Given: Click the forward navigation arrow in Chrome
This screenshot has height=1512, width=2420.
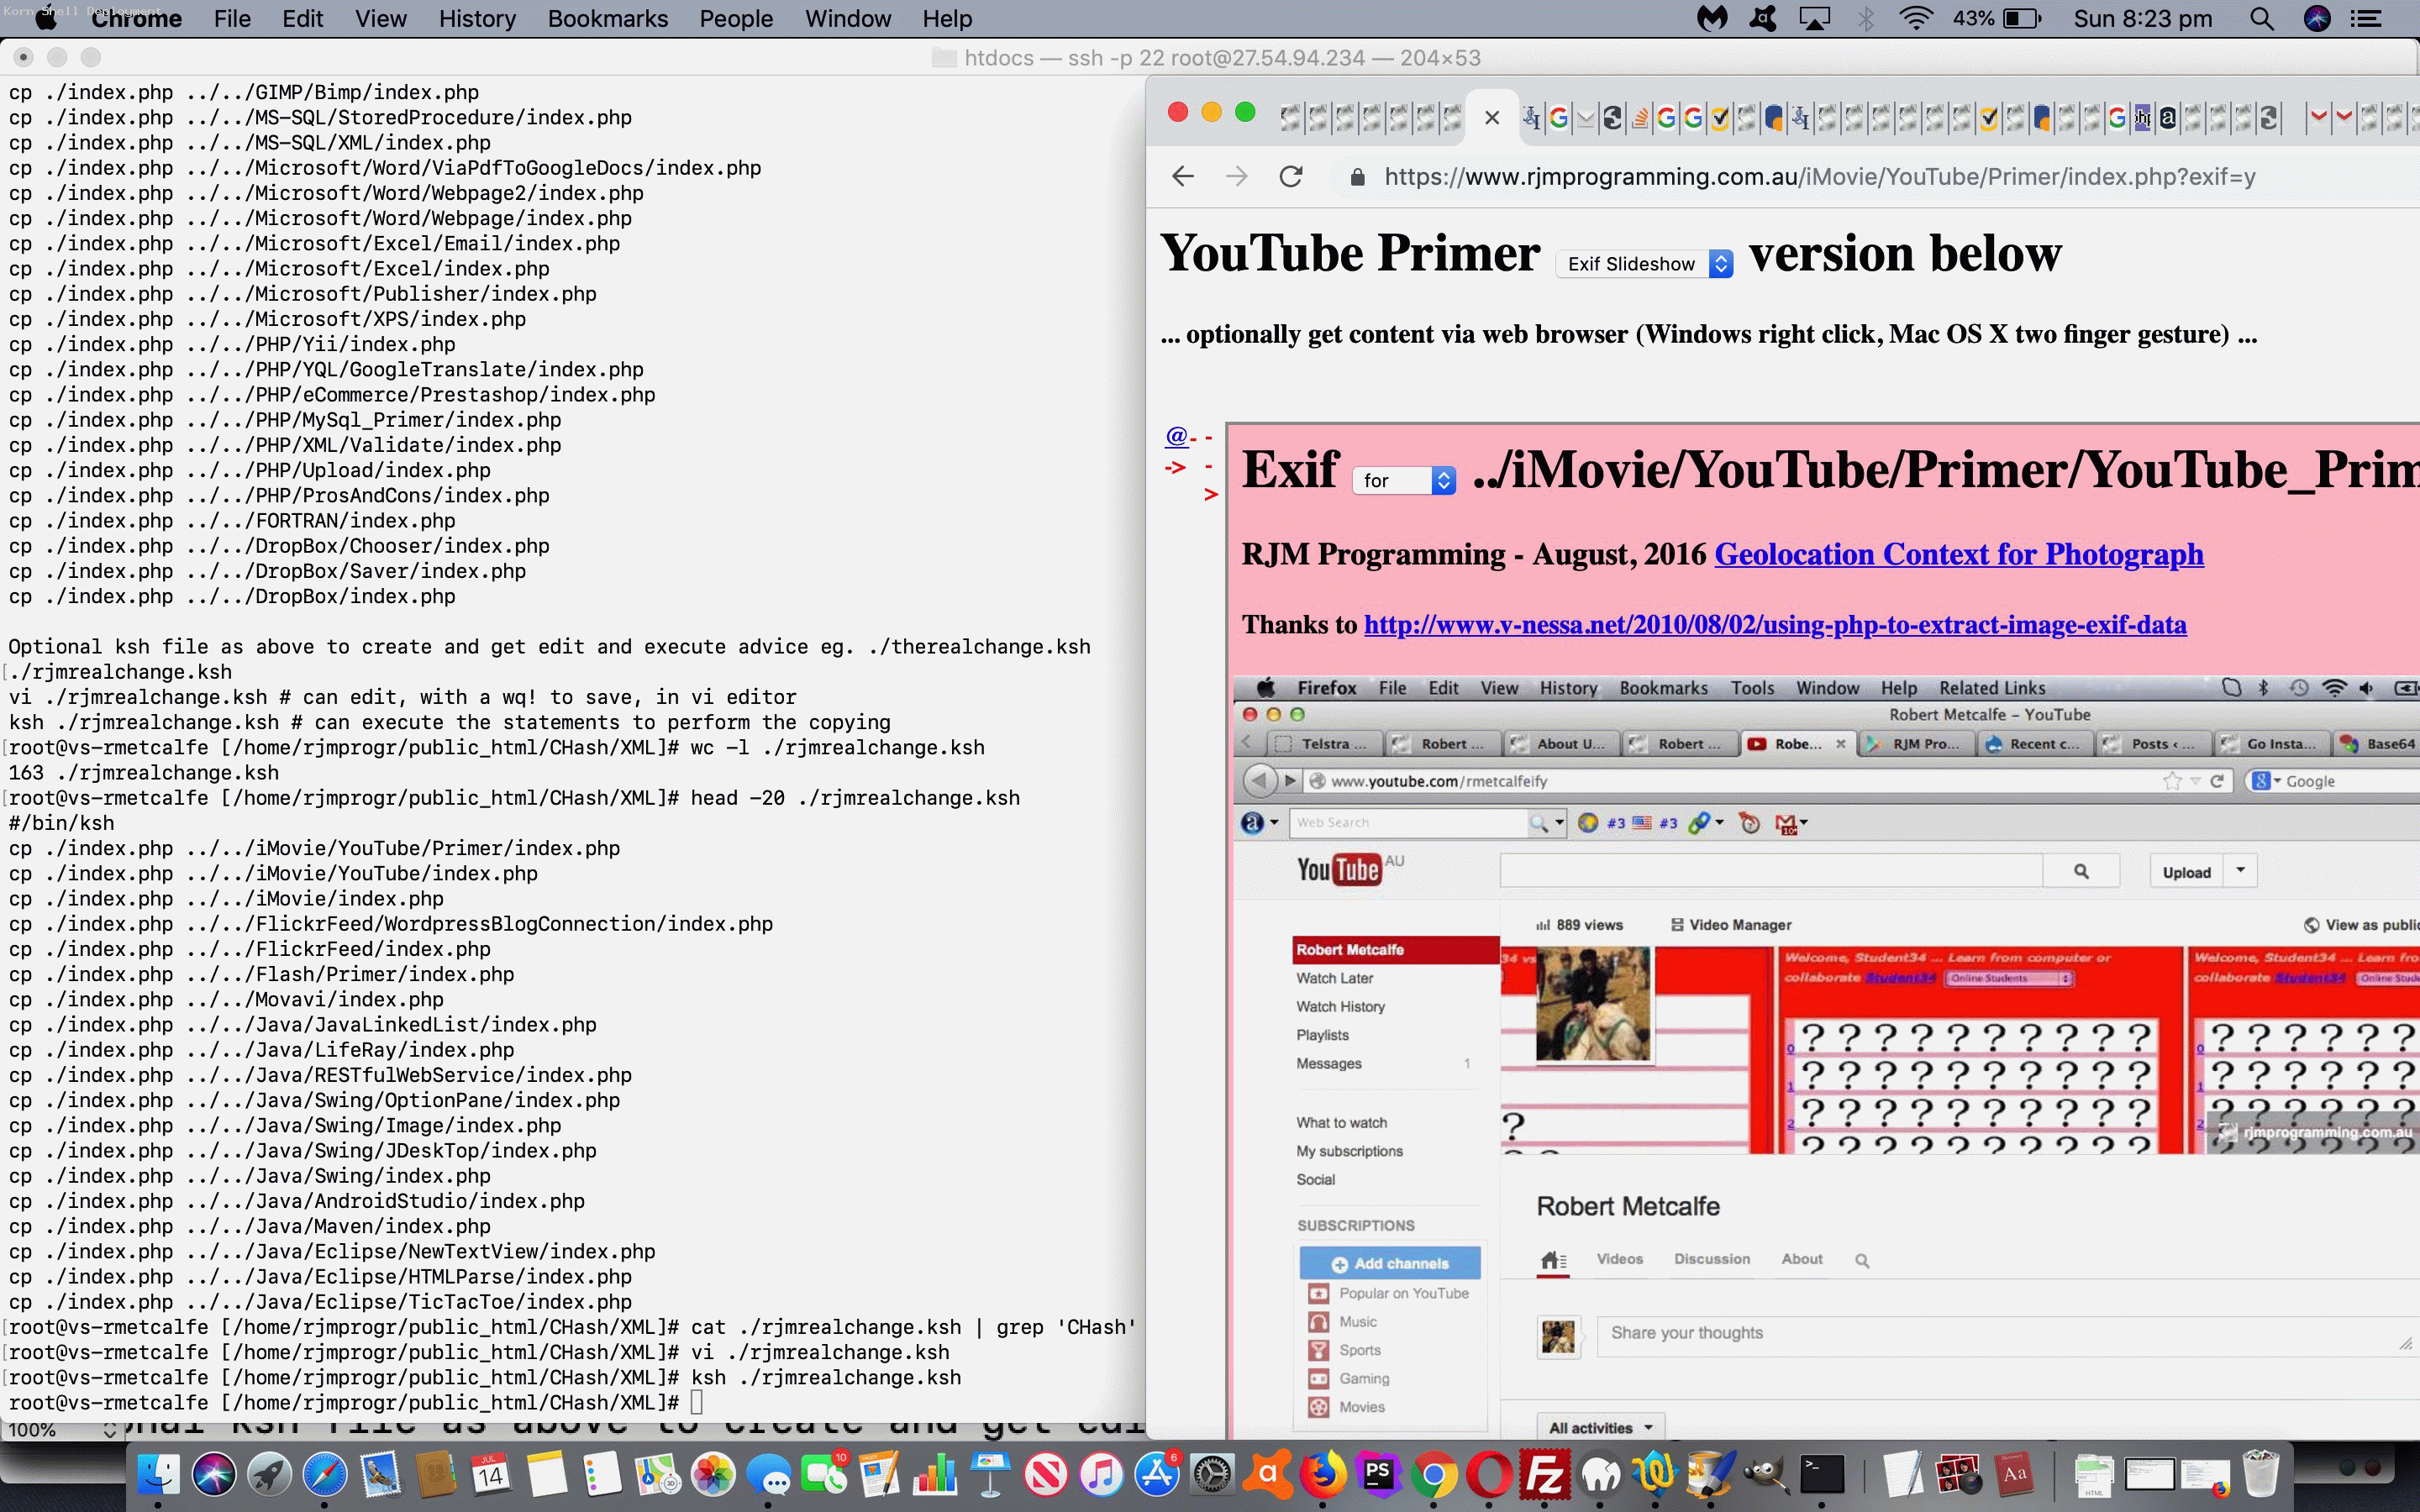Looking at the screenshot, I should pyautogui.click(x=1237, y=177).
